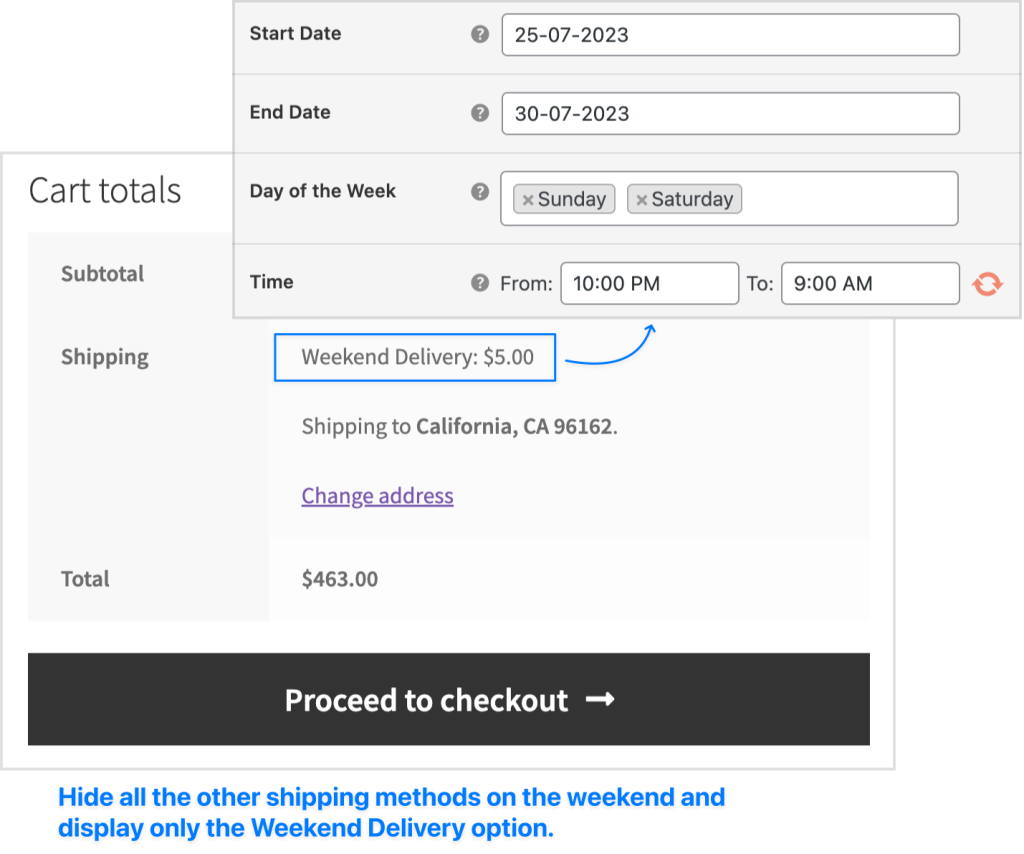Click the Proceed to checkout button
1024x854 pixels.
[x=449, y=699]
